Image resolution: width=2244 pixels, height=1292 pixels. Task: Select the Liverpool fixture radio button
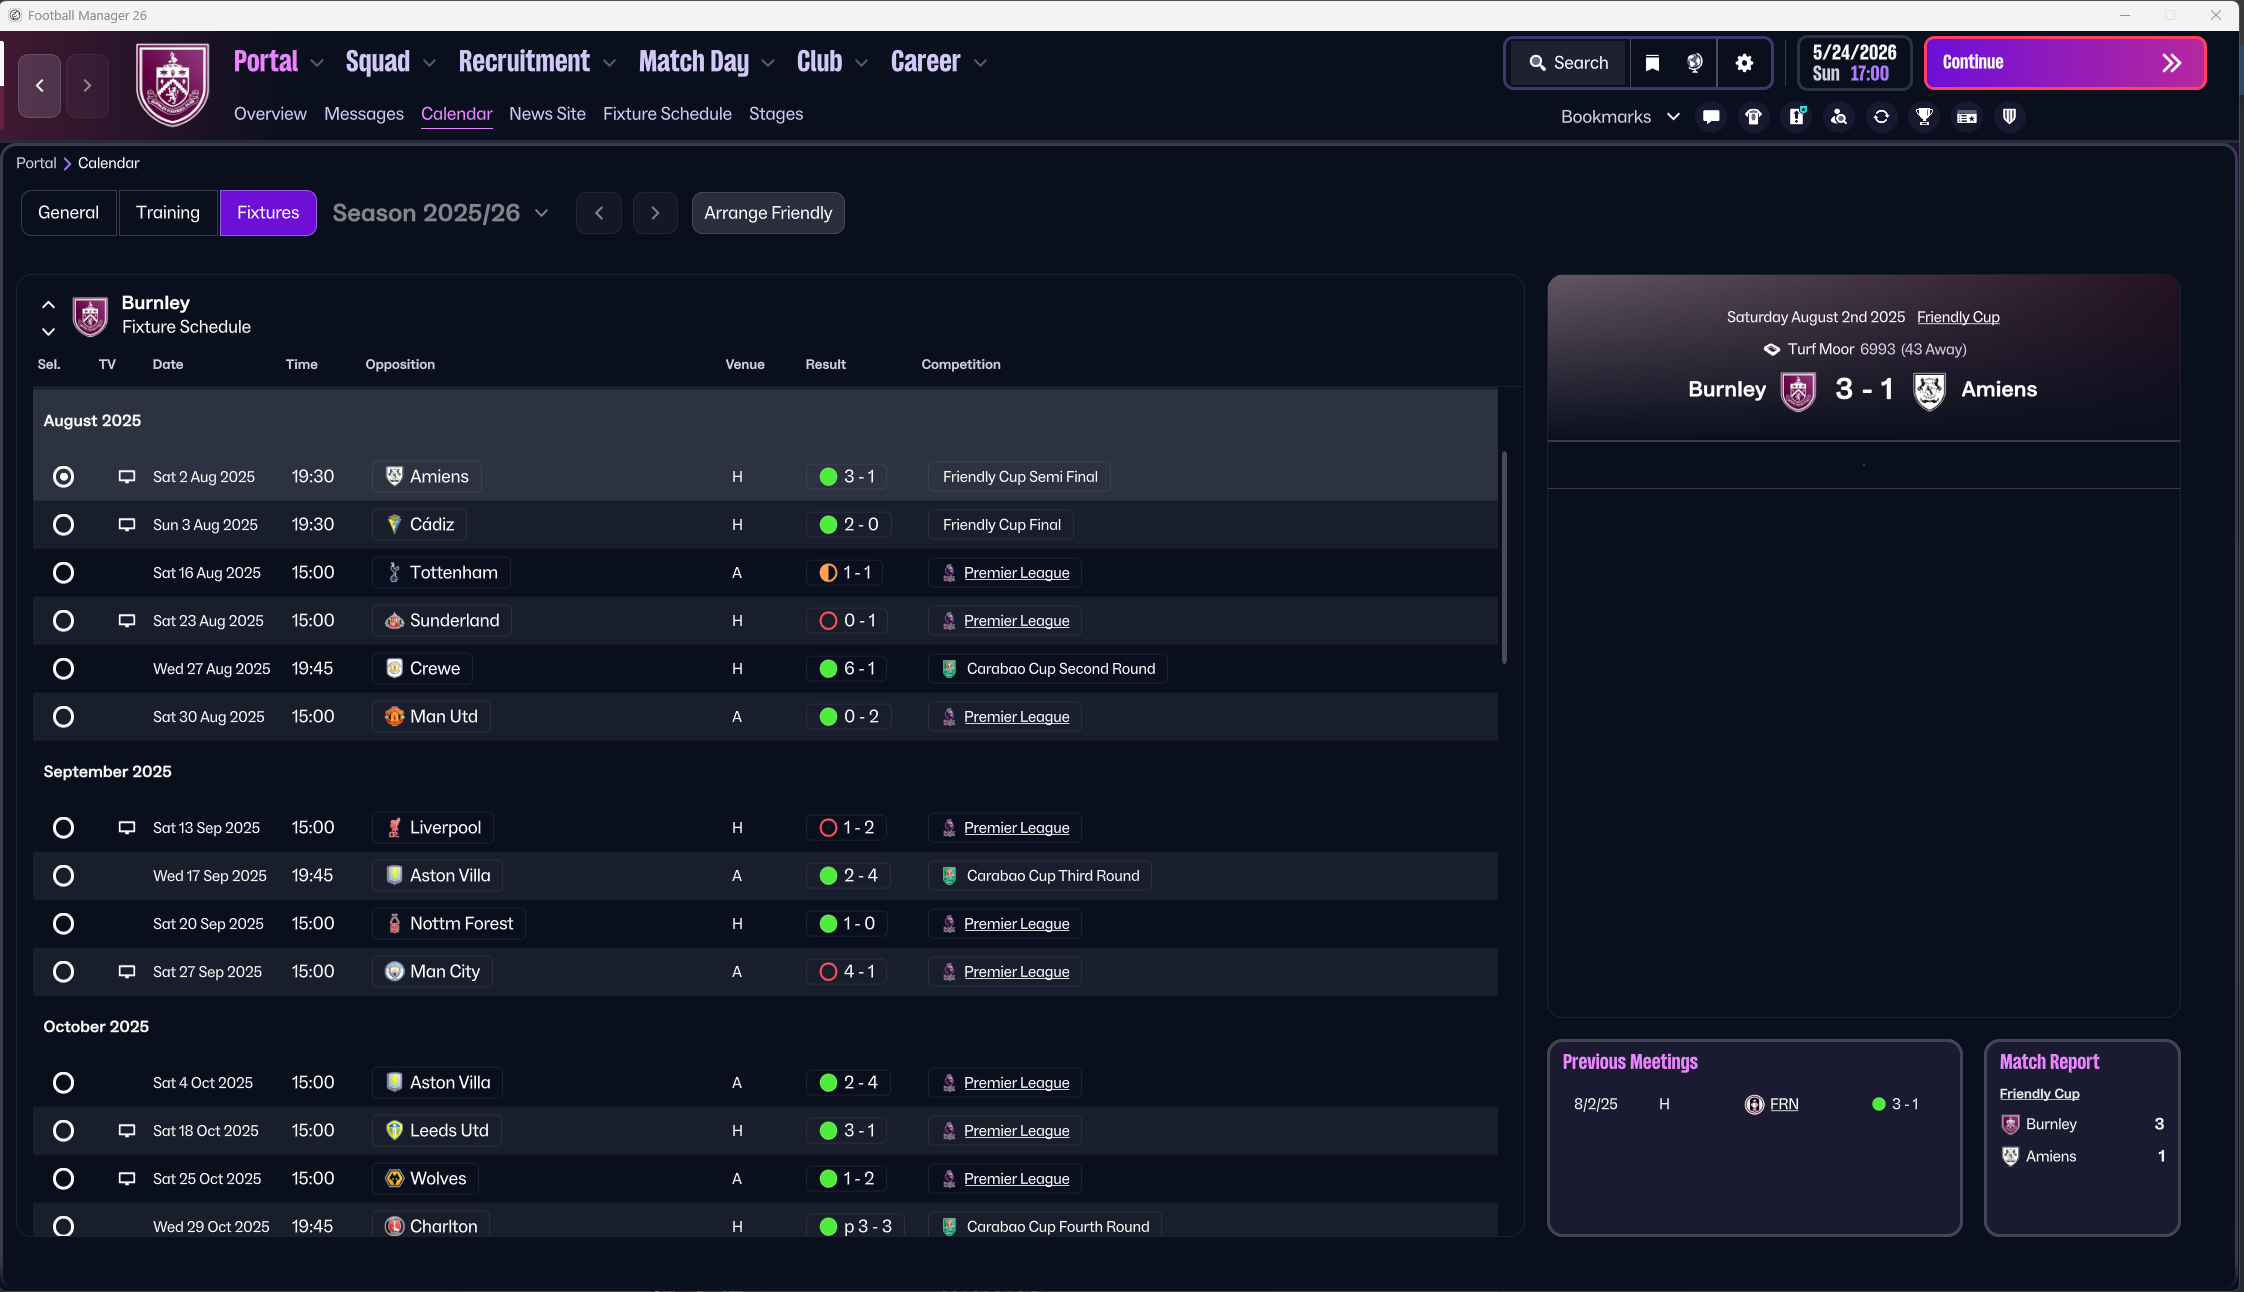63,828
